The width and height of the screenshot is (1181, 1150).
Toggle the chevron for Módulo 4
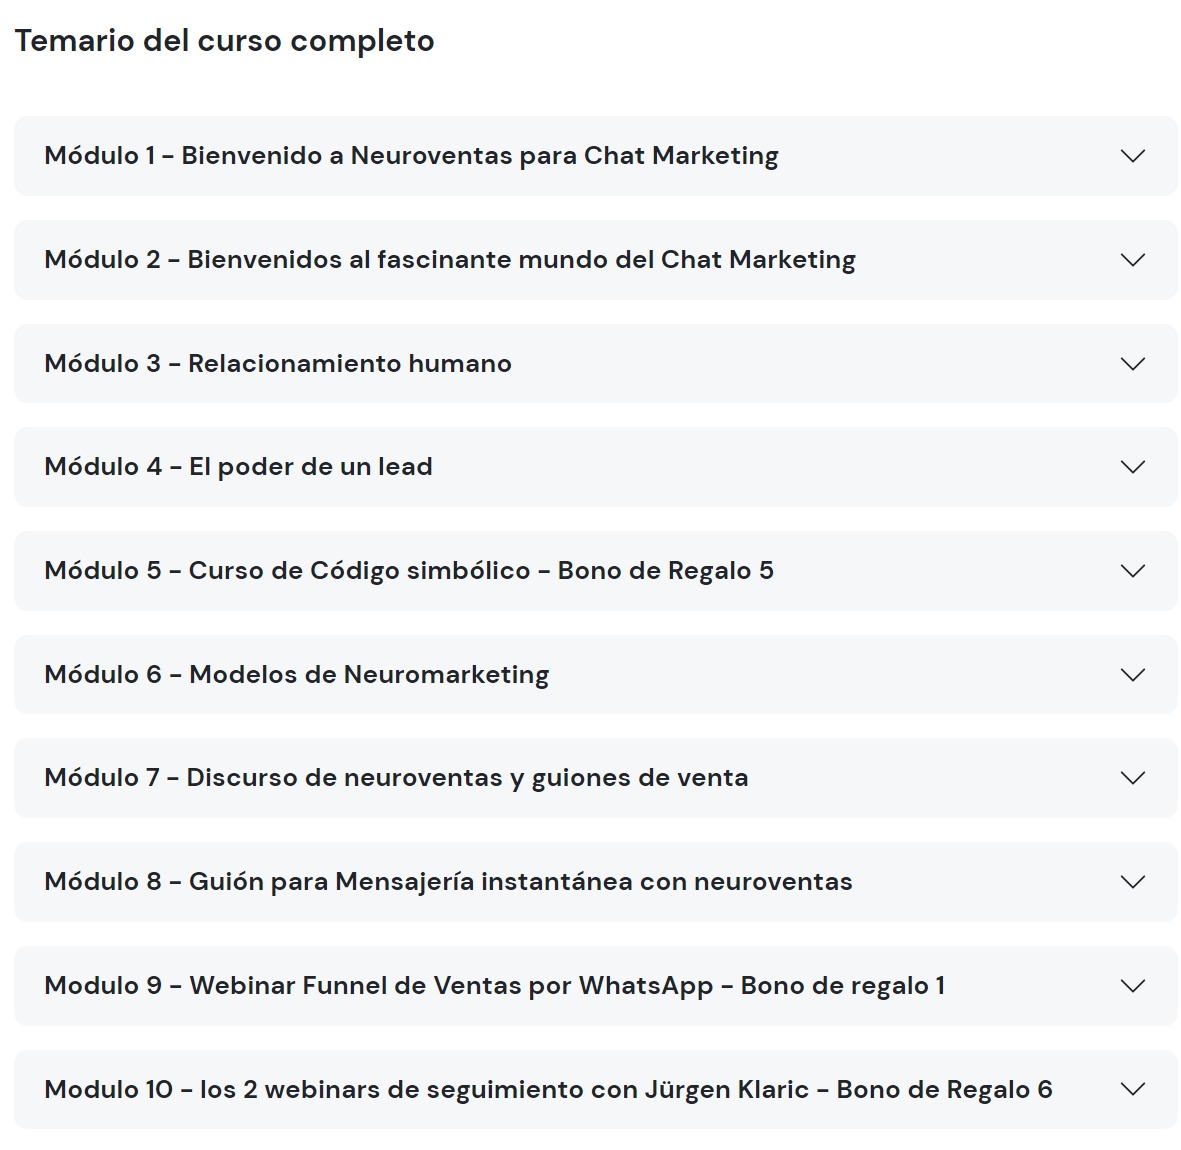pos(1132,467)
